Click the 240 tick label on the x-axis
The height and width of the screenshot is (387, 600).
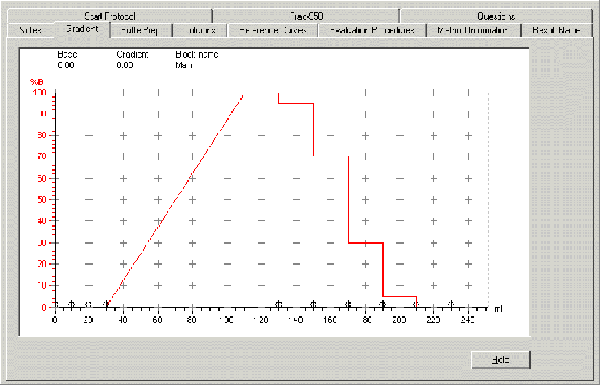pyautogui.click(x=468, y=320)
